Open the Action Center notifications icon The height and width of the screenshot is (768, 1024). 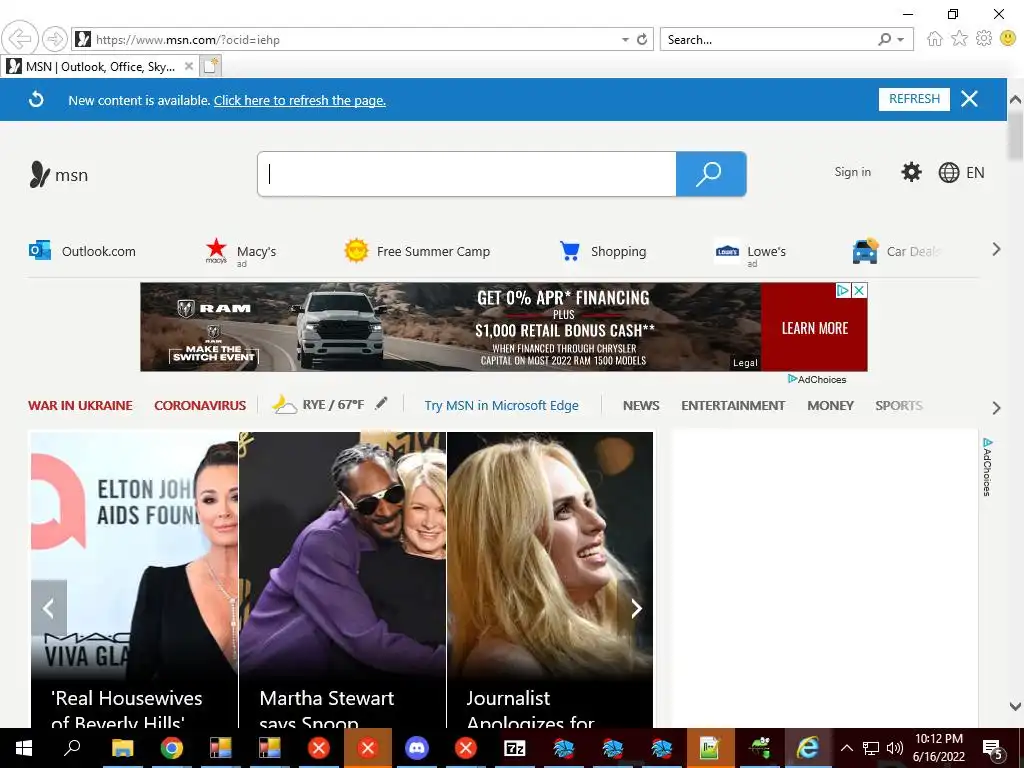(993, 748)
